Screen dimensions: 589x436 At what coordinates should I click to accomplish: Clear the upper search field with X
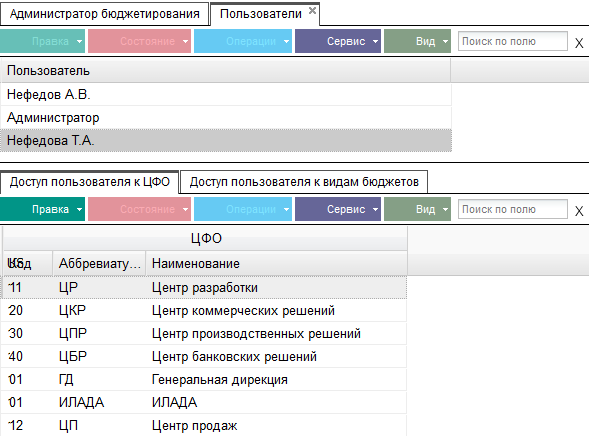(x=579, y=43)
